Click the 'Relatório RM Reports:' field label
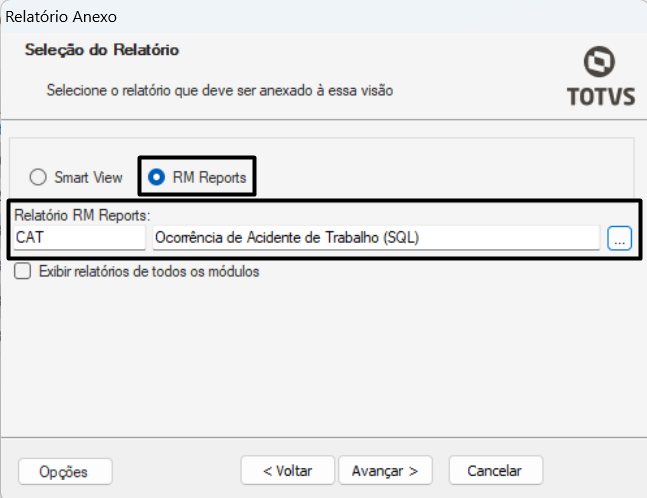 (x=82, y=215)
